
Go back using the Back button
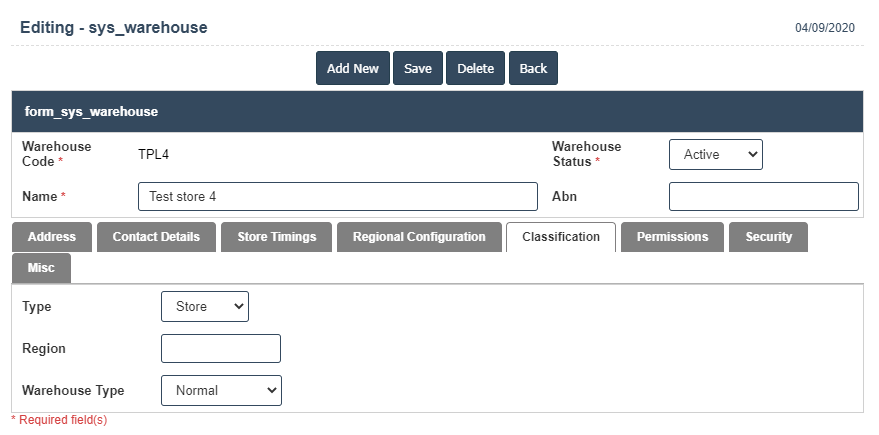533,68
